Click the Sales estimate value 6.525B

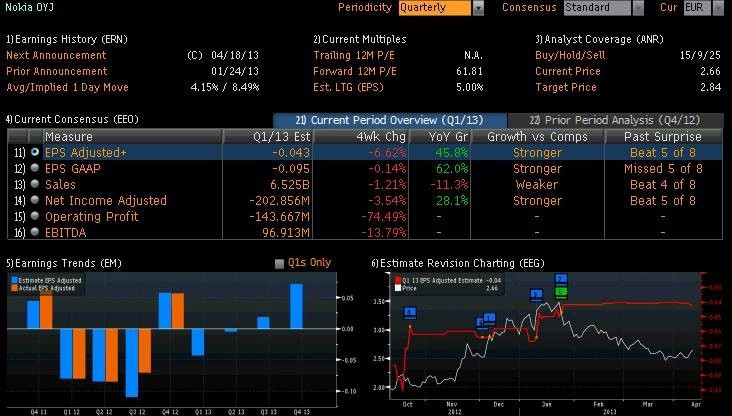click(290, 184)
